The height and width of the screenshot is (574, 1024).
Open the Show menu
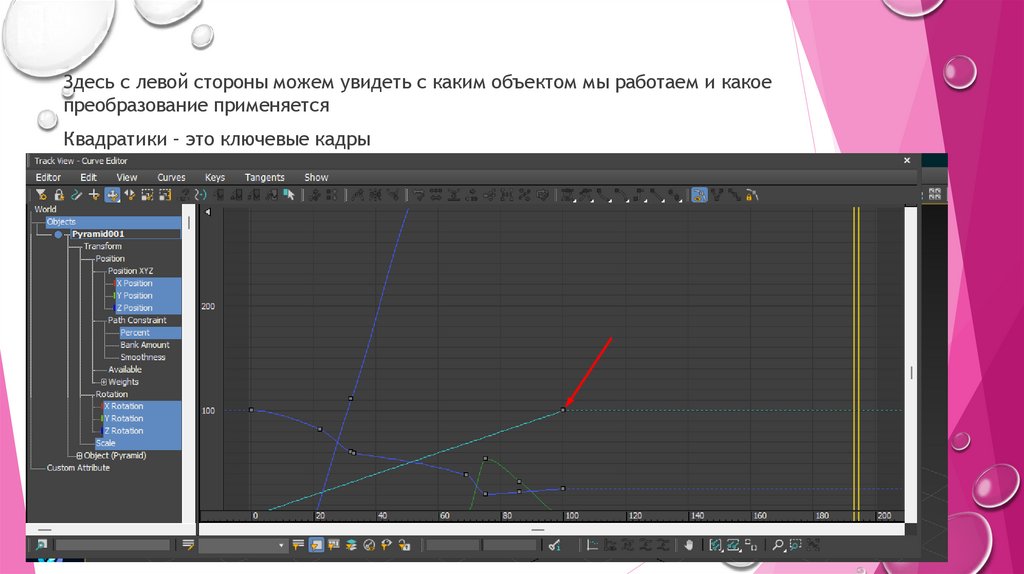tap(316, 177)
